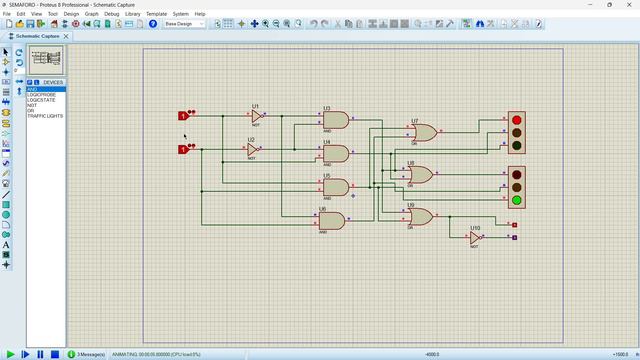
Task: Advance the simulation with the Step button
Action: click(25, 354)
